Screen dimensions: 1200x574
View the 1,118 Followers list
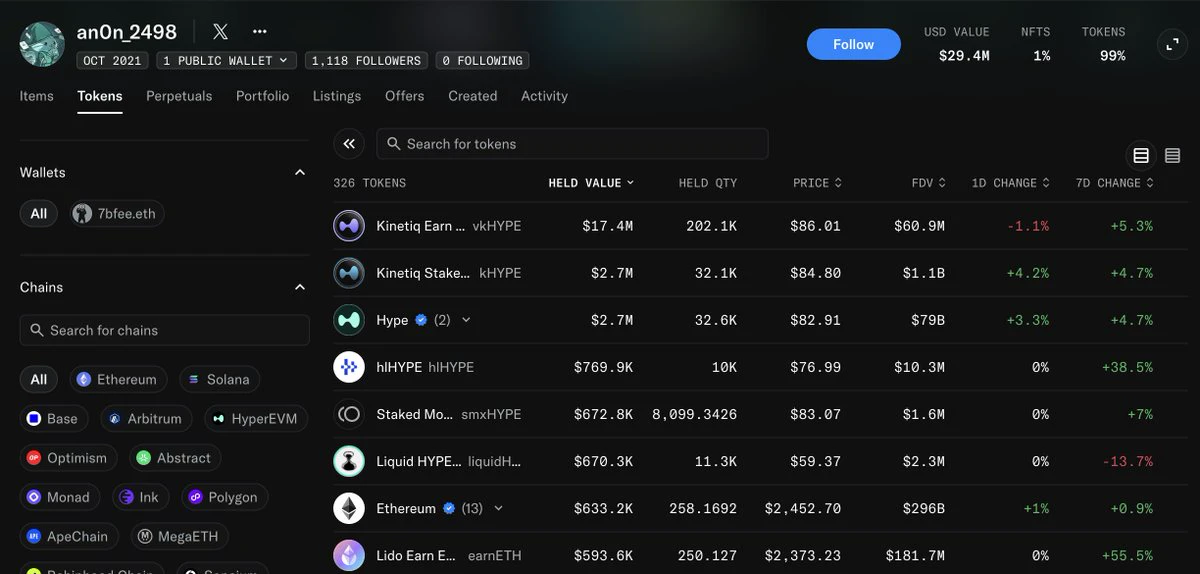(x=366, y=61)
